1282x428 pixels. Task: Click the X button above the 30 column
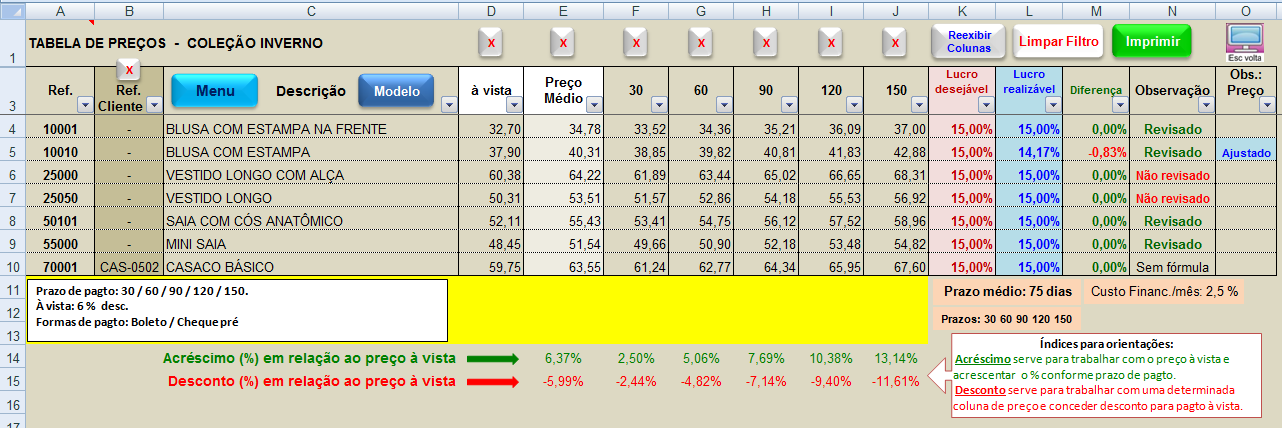(x=635, y=43)
